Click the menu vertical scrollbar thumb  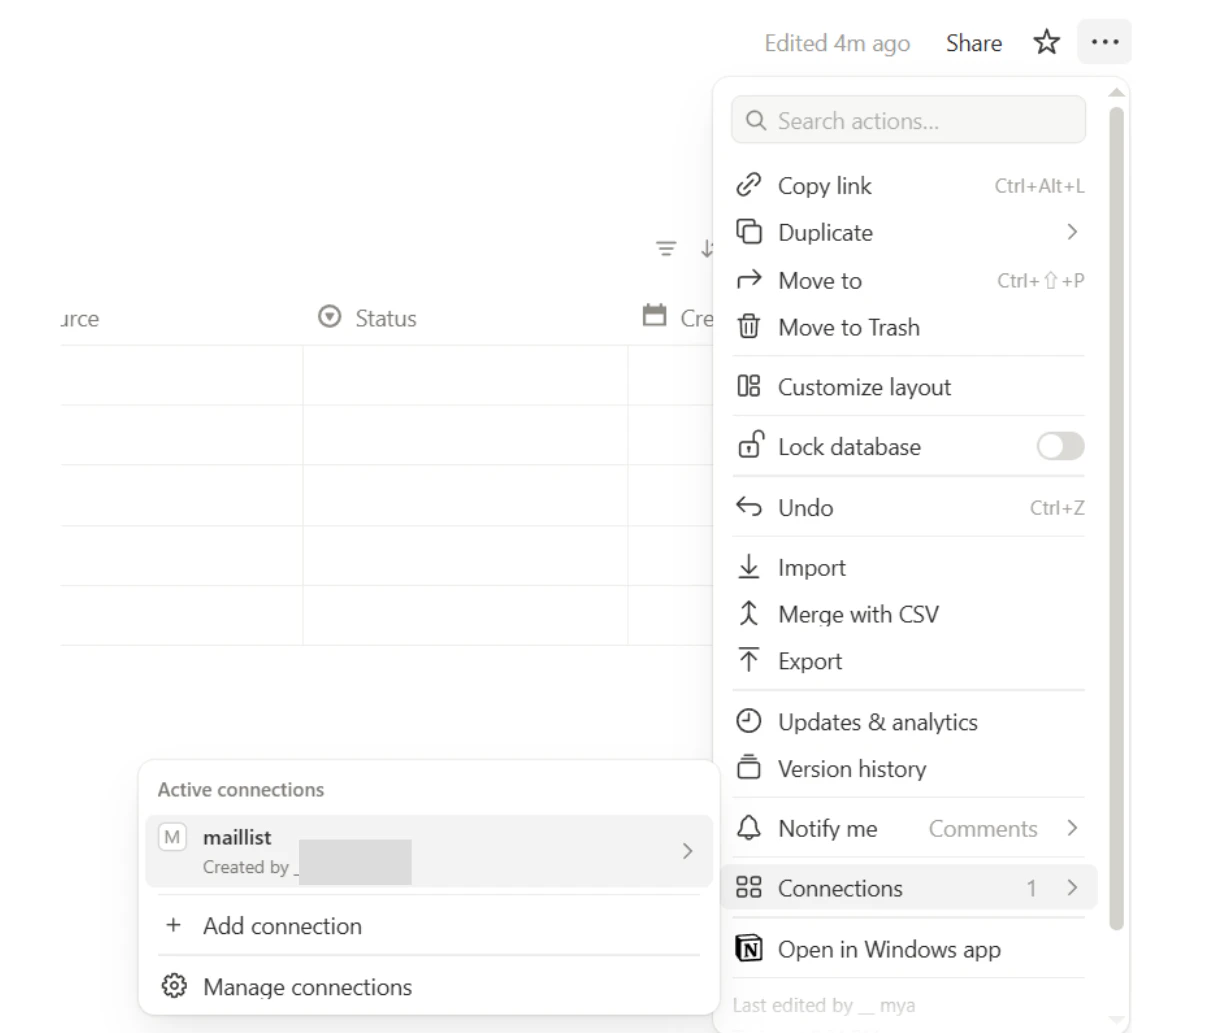[x=1116, y=518]
